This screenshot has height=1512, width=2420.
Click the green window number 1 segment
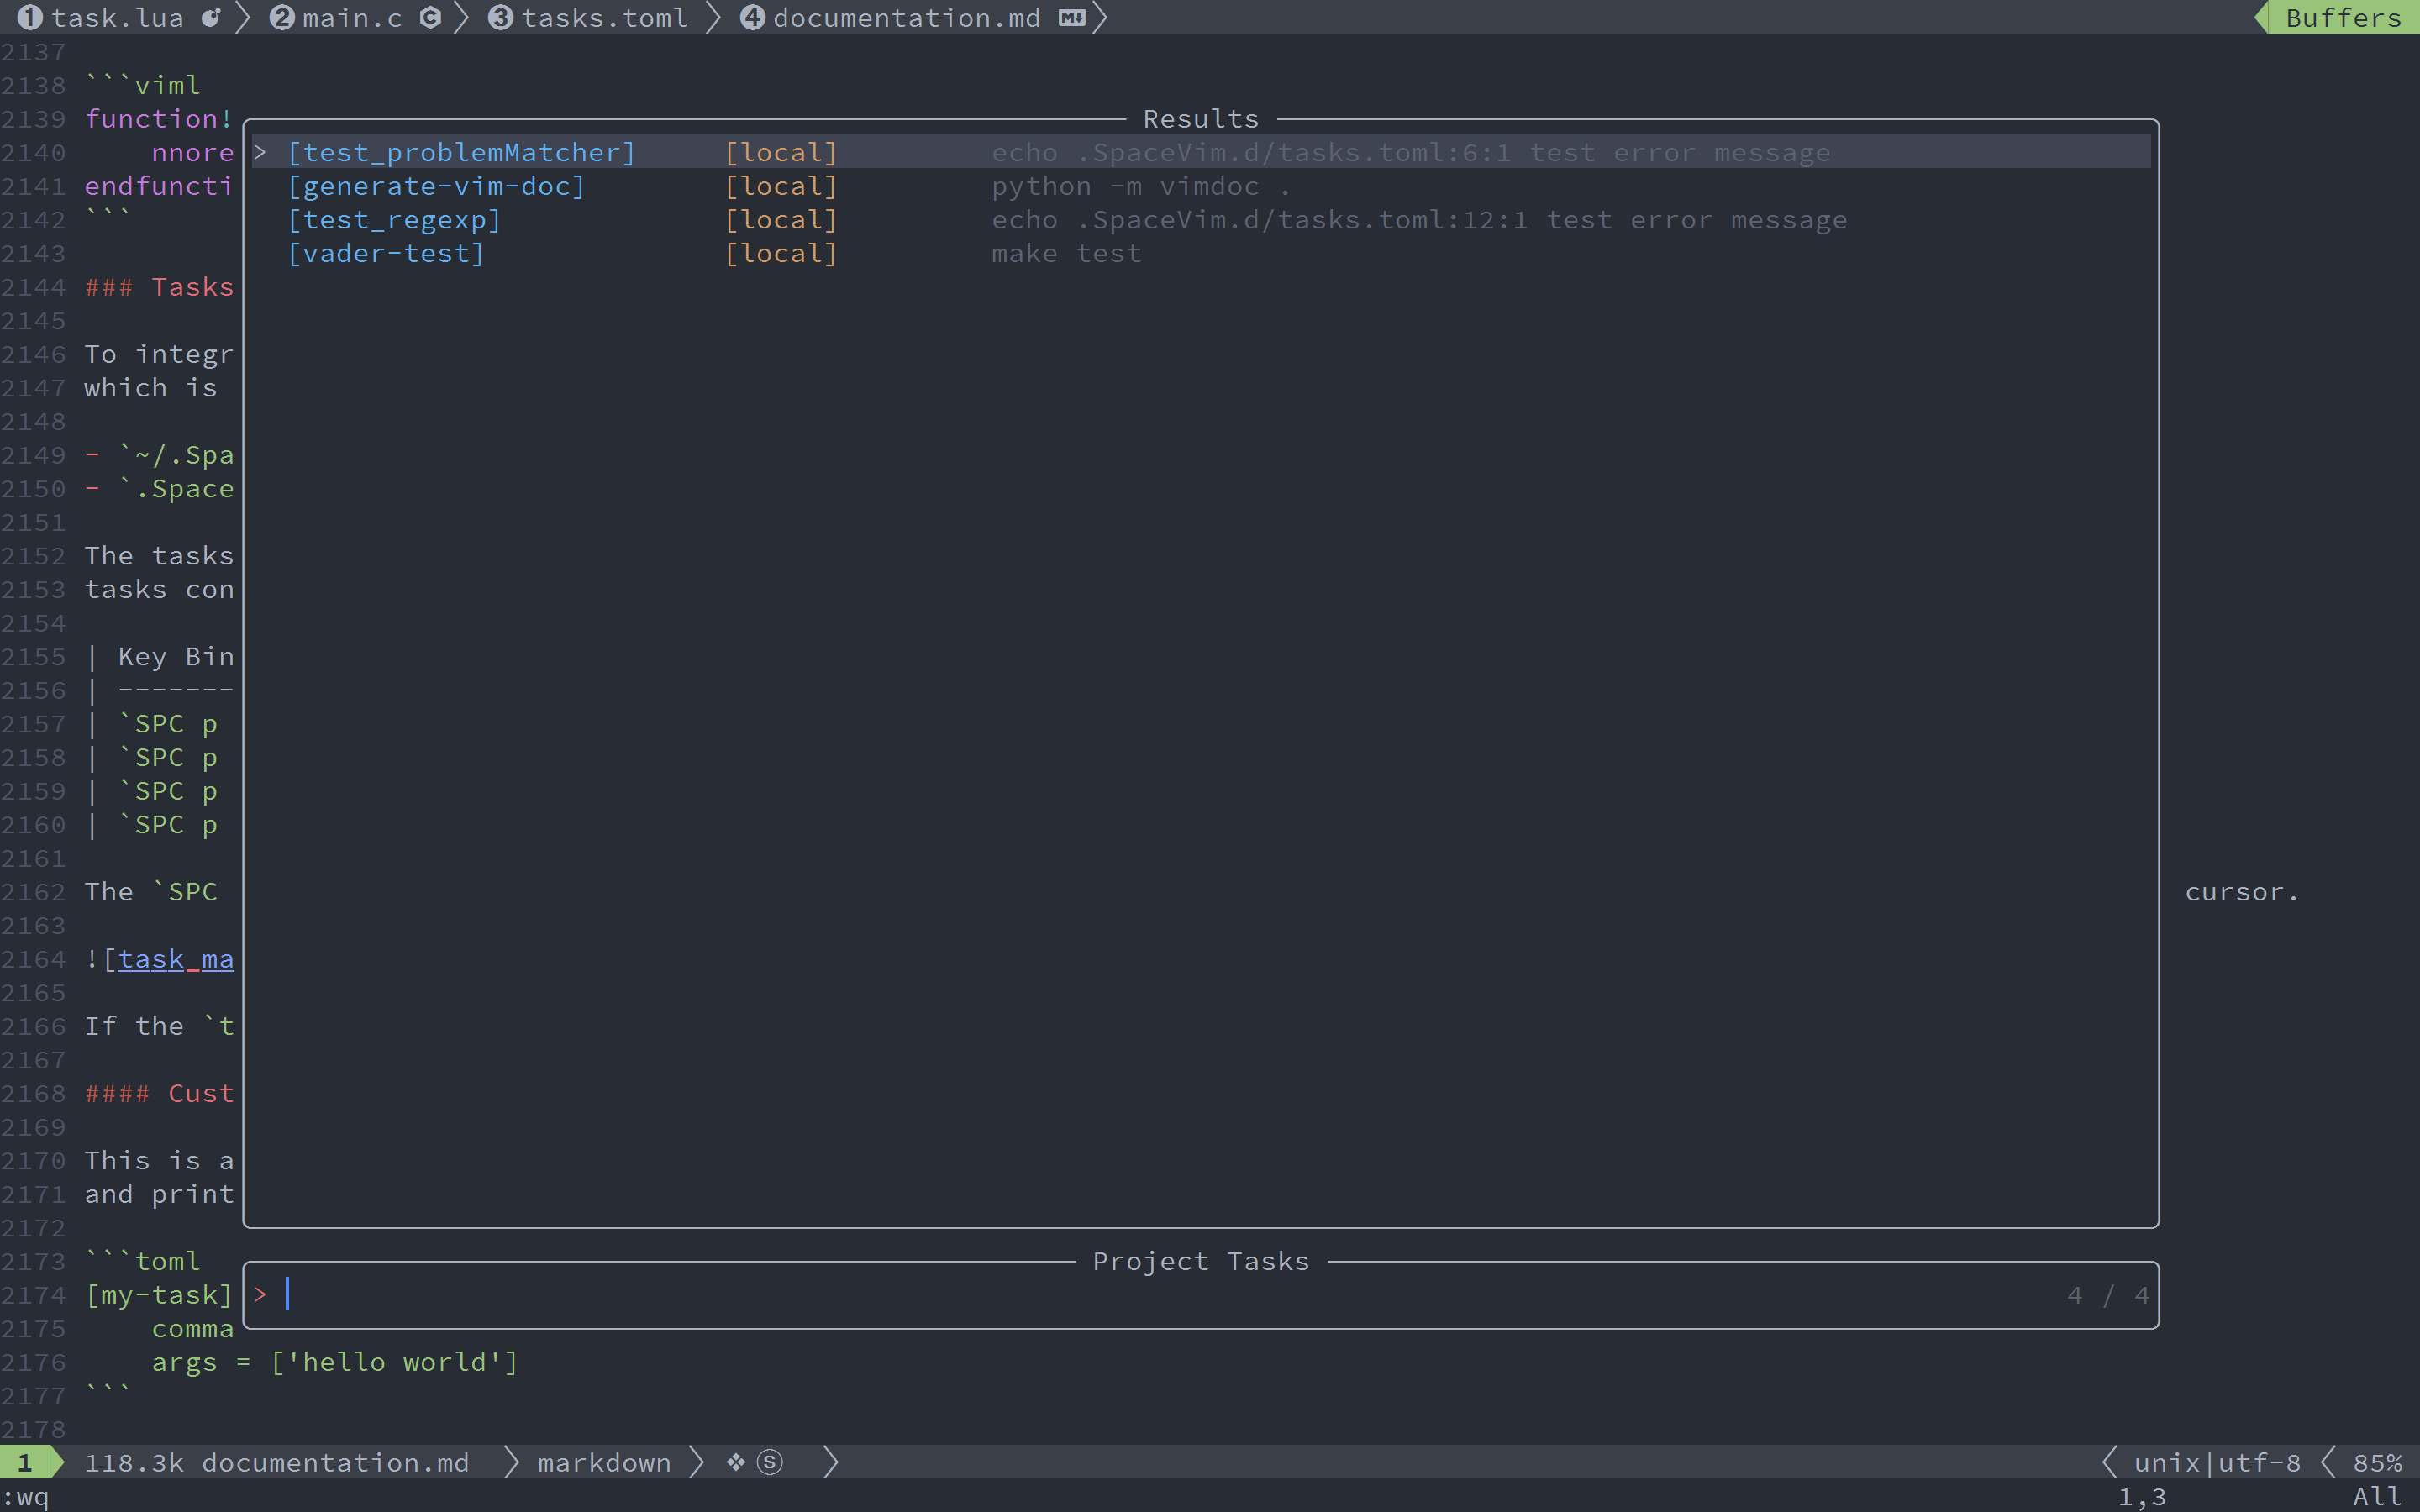[25, 1462]
